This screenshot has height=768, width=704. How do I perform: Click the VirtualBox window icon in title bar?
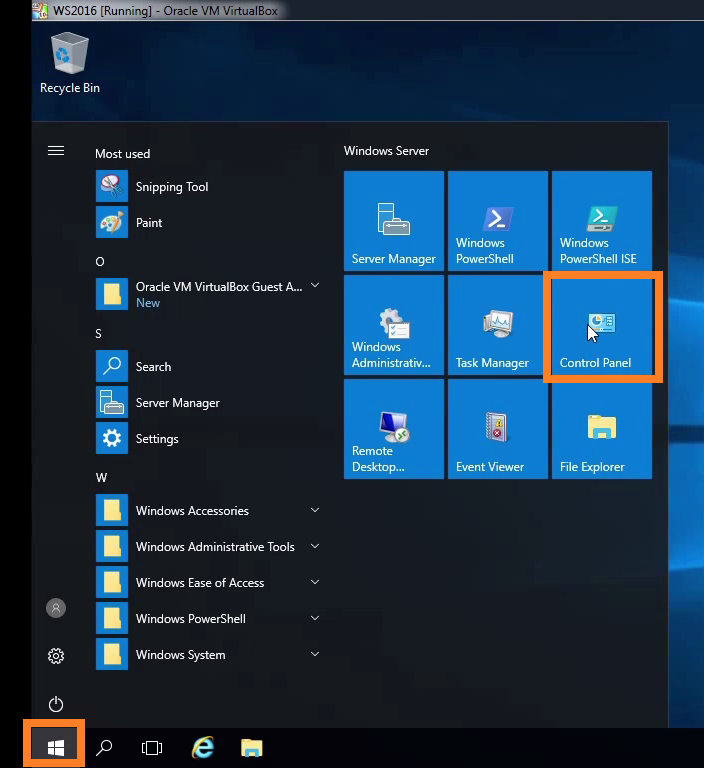click(x=40, y=10)
